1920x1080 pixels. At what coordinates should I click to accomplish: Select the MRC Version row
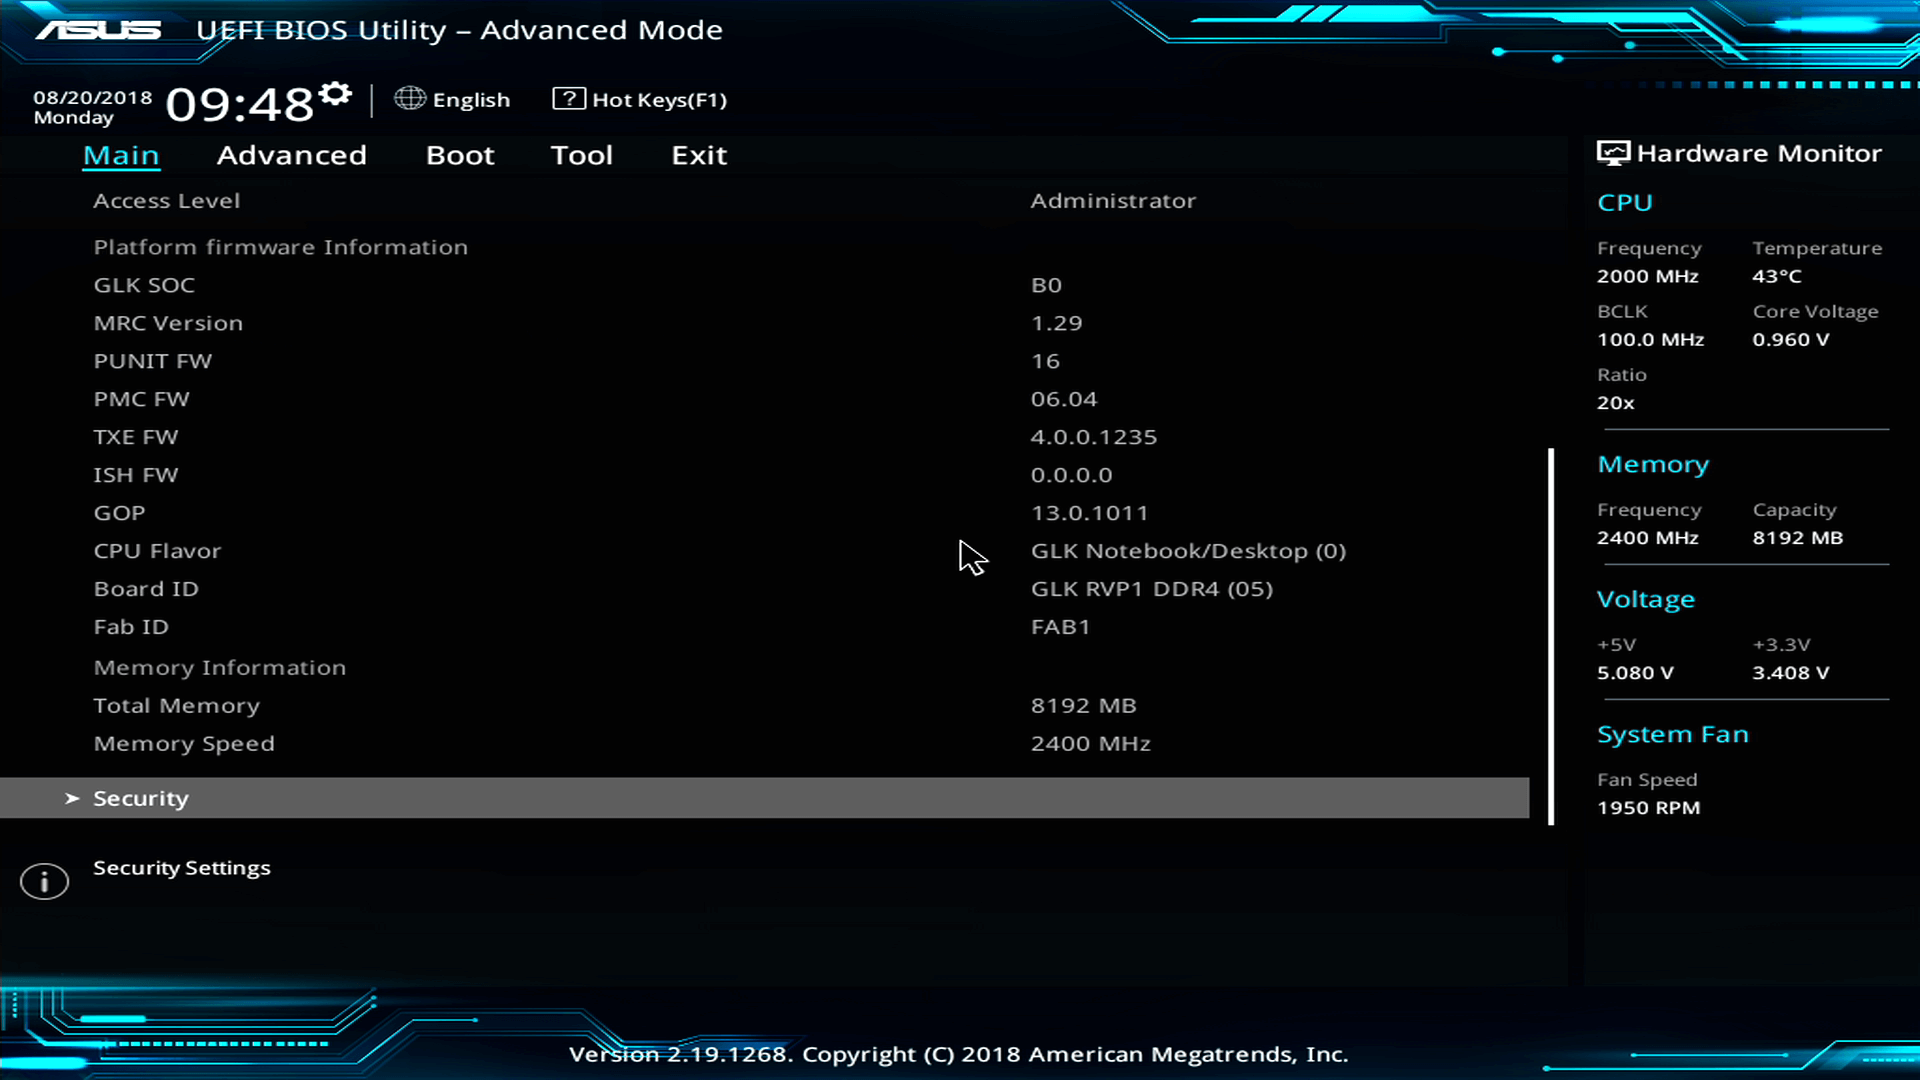[x=168, y=323]
